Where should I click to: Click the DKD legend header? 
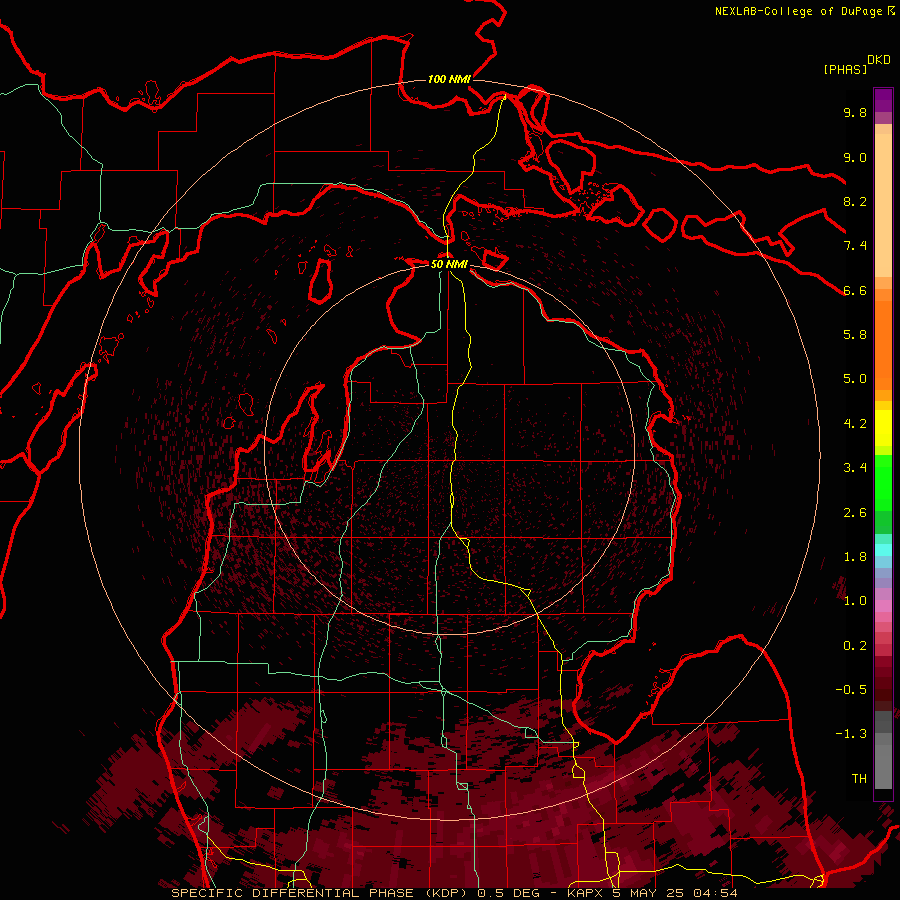[879, 60]
